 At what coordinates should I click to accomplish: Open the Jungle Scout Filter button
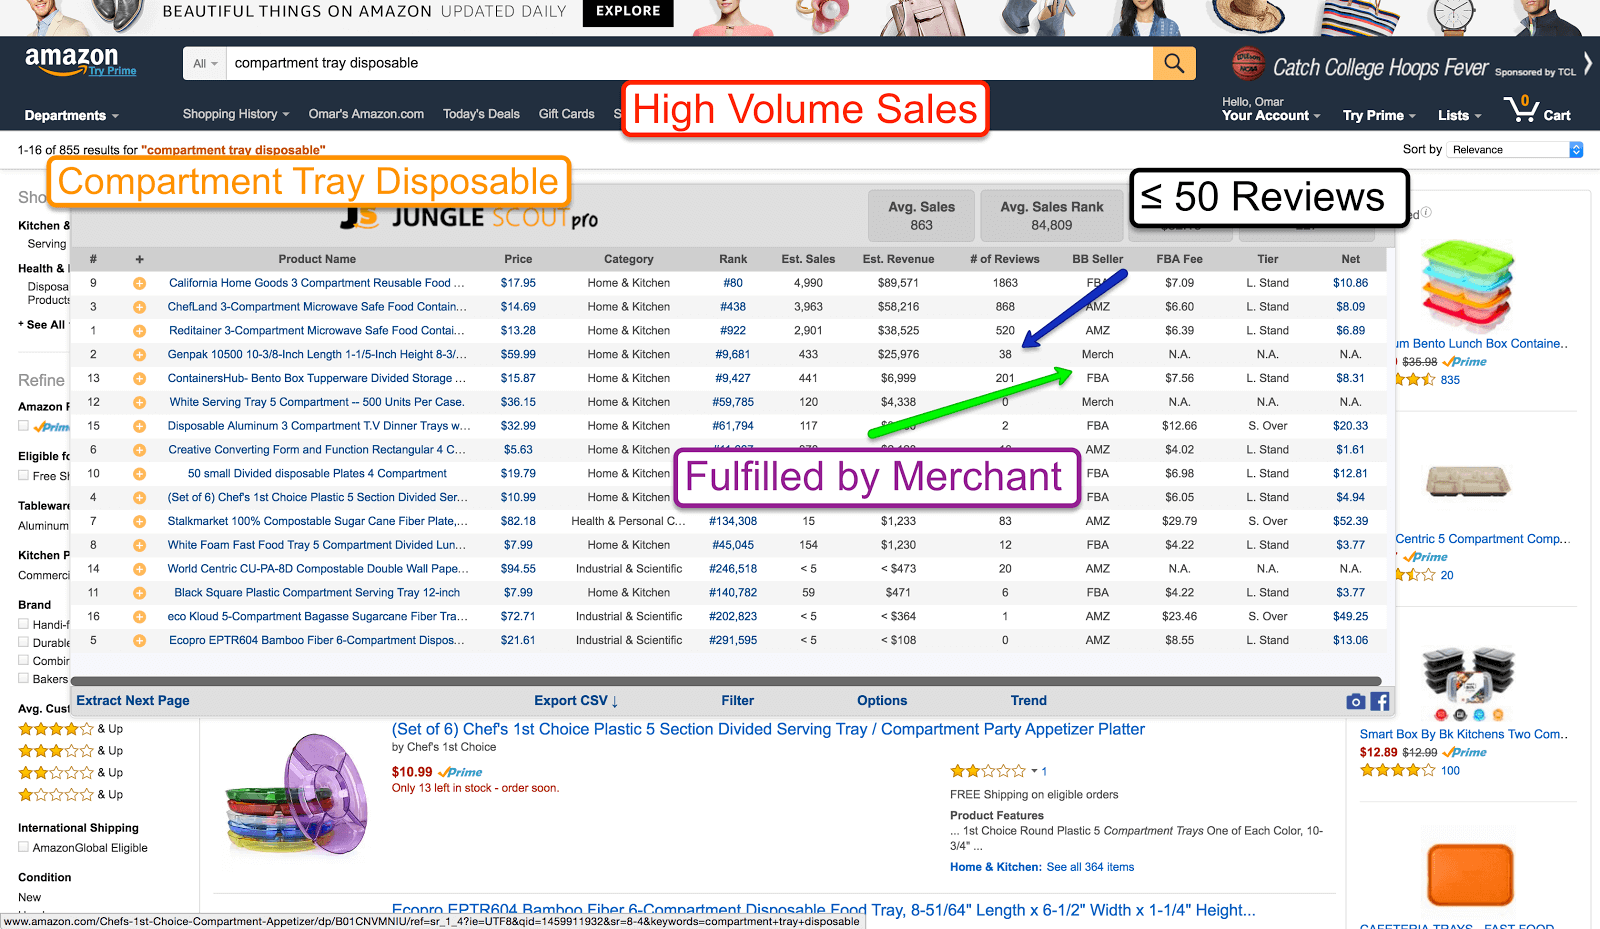[x=738, y=701]
